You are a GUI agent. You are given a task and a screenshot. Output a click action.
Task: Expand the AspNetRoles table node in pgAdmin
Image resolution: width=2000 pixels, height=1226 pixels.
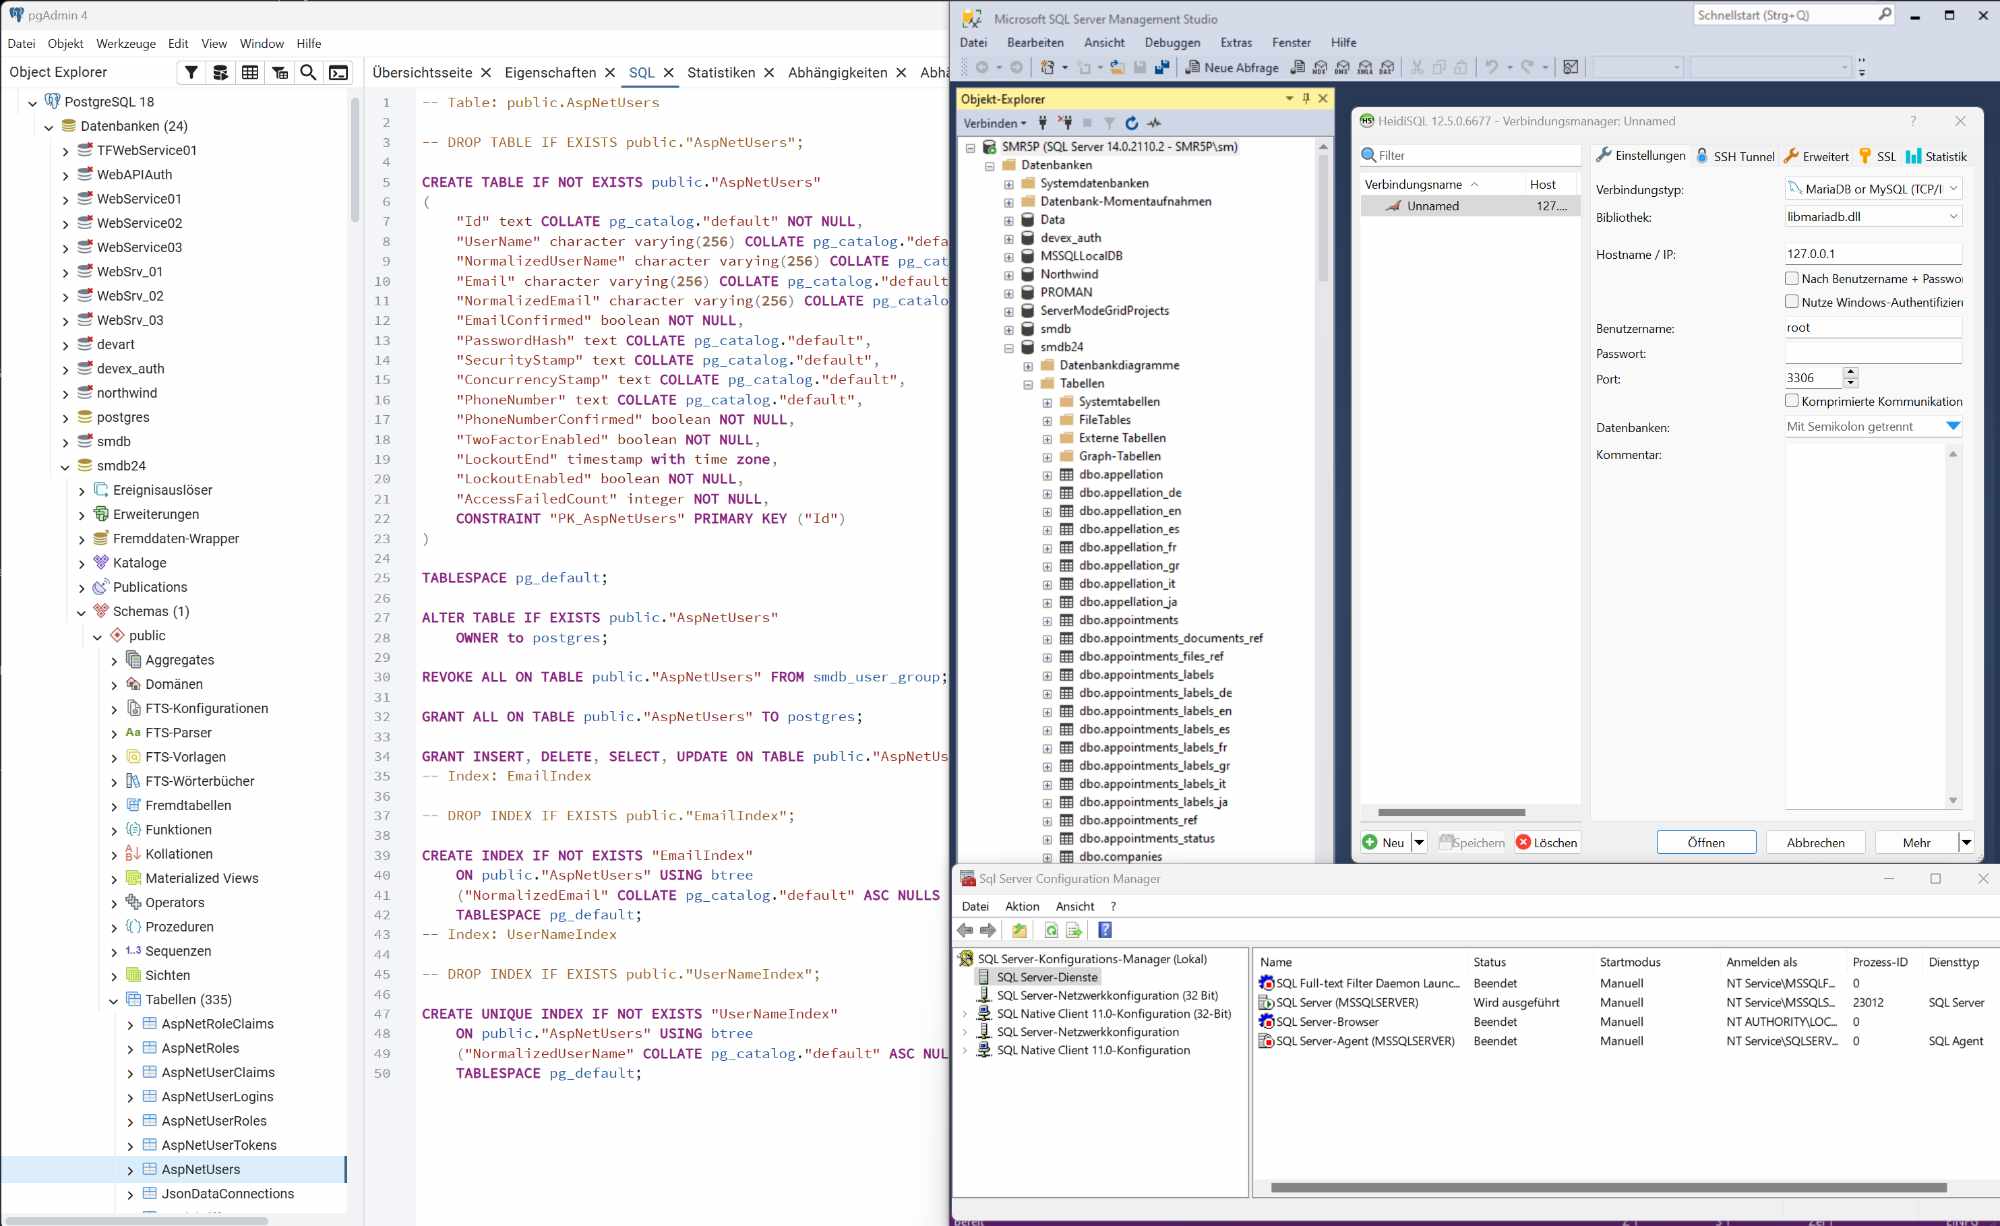(130, 1048)
